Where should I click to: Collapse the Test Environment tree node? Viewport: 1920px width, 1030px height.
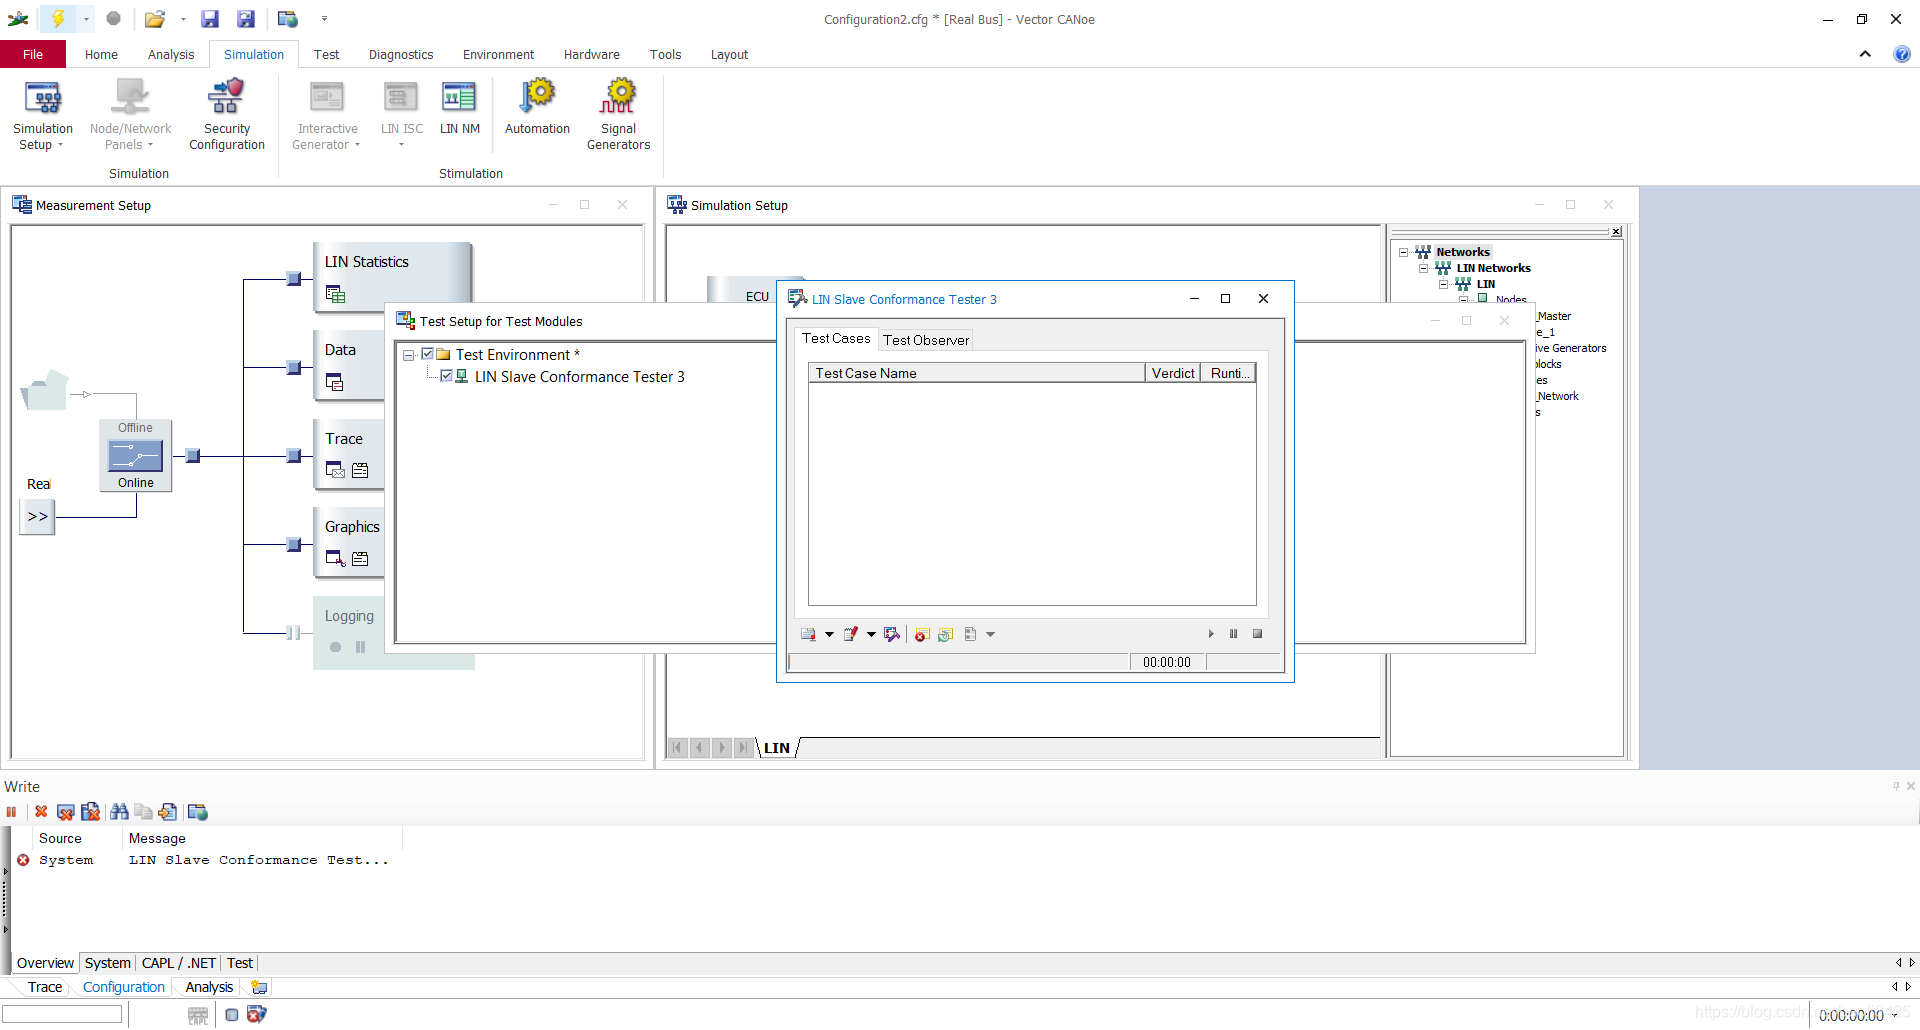coord(408,355)
